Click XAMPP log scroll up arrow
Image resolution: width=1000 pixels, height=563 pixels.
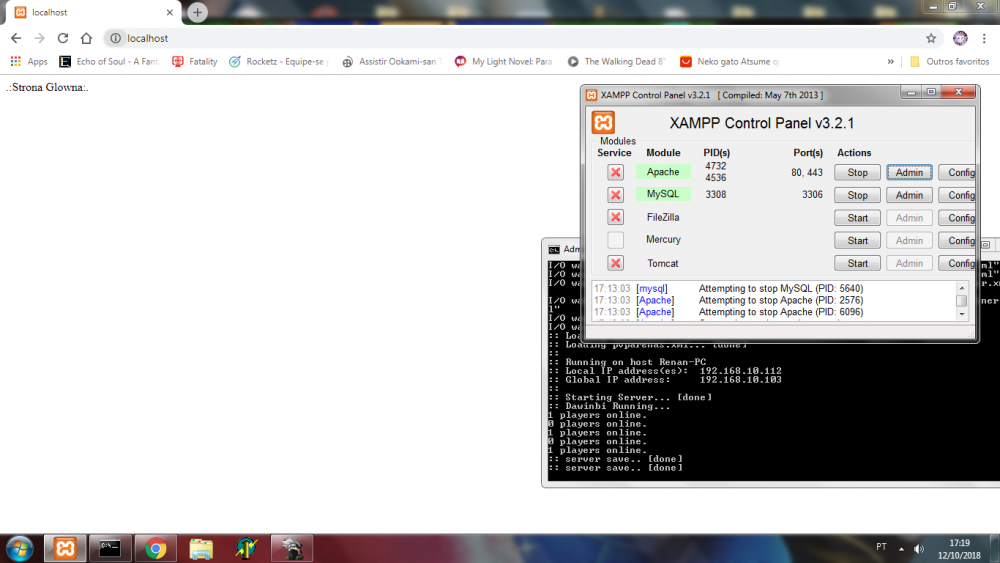coord(962,288)
